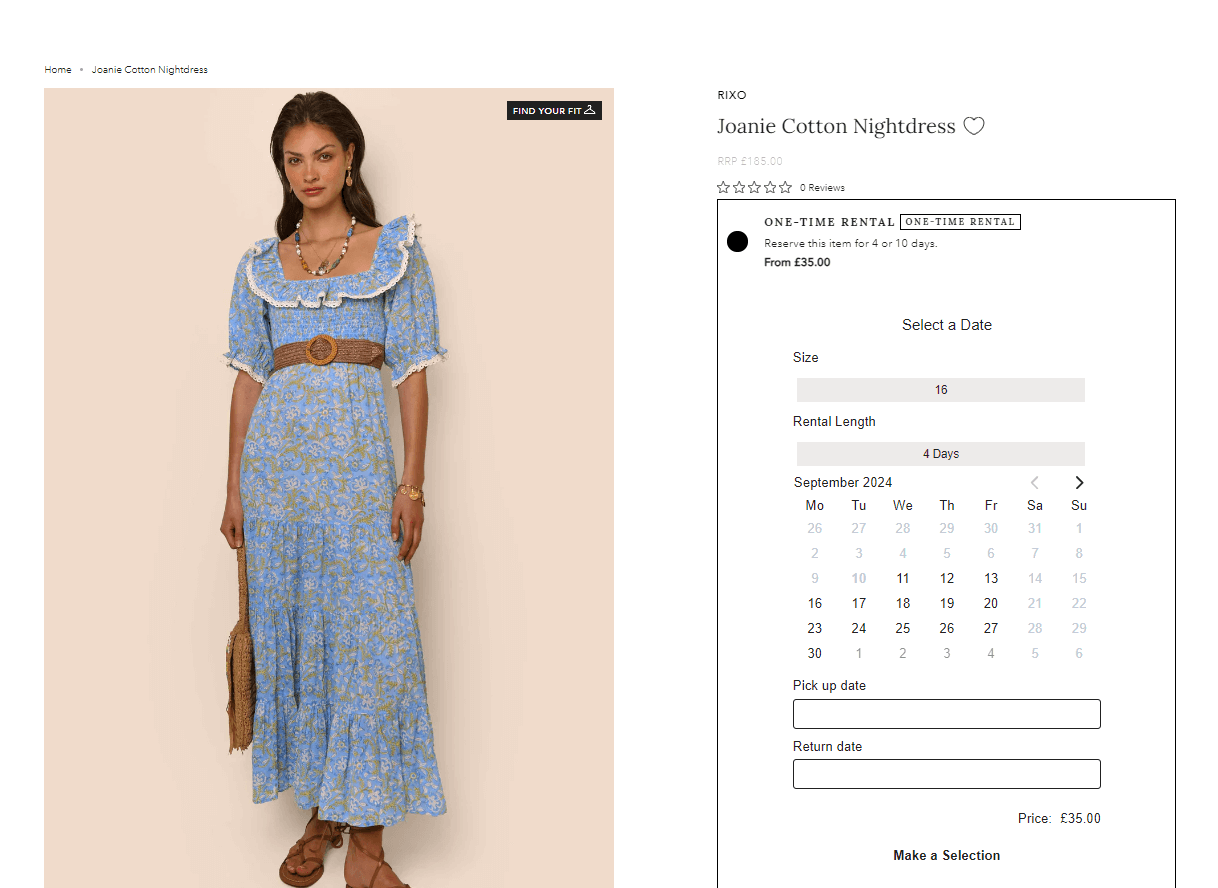Choose September 27 on the calendar

[x=991, y=628]
